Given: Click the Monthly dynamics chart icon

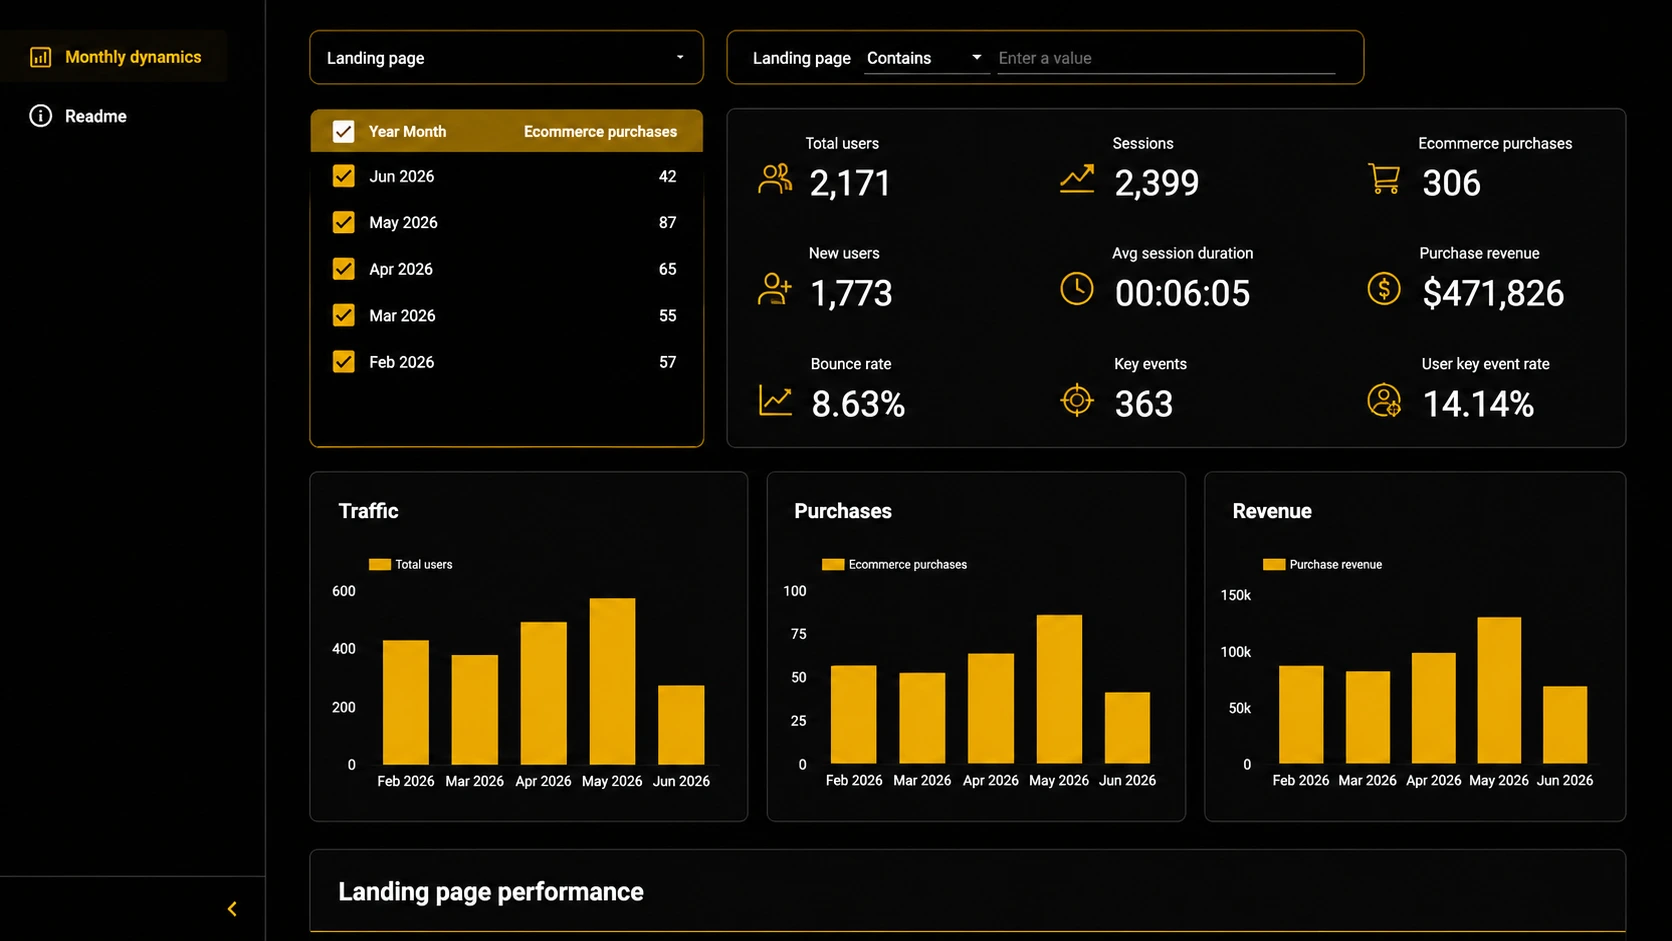Looking at the screenshot, I should pyautogui.click(x=40, y=57).
